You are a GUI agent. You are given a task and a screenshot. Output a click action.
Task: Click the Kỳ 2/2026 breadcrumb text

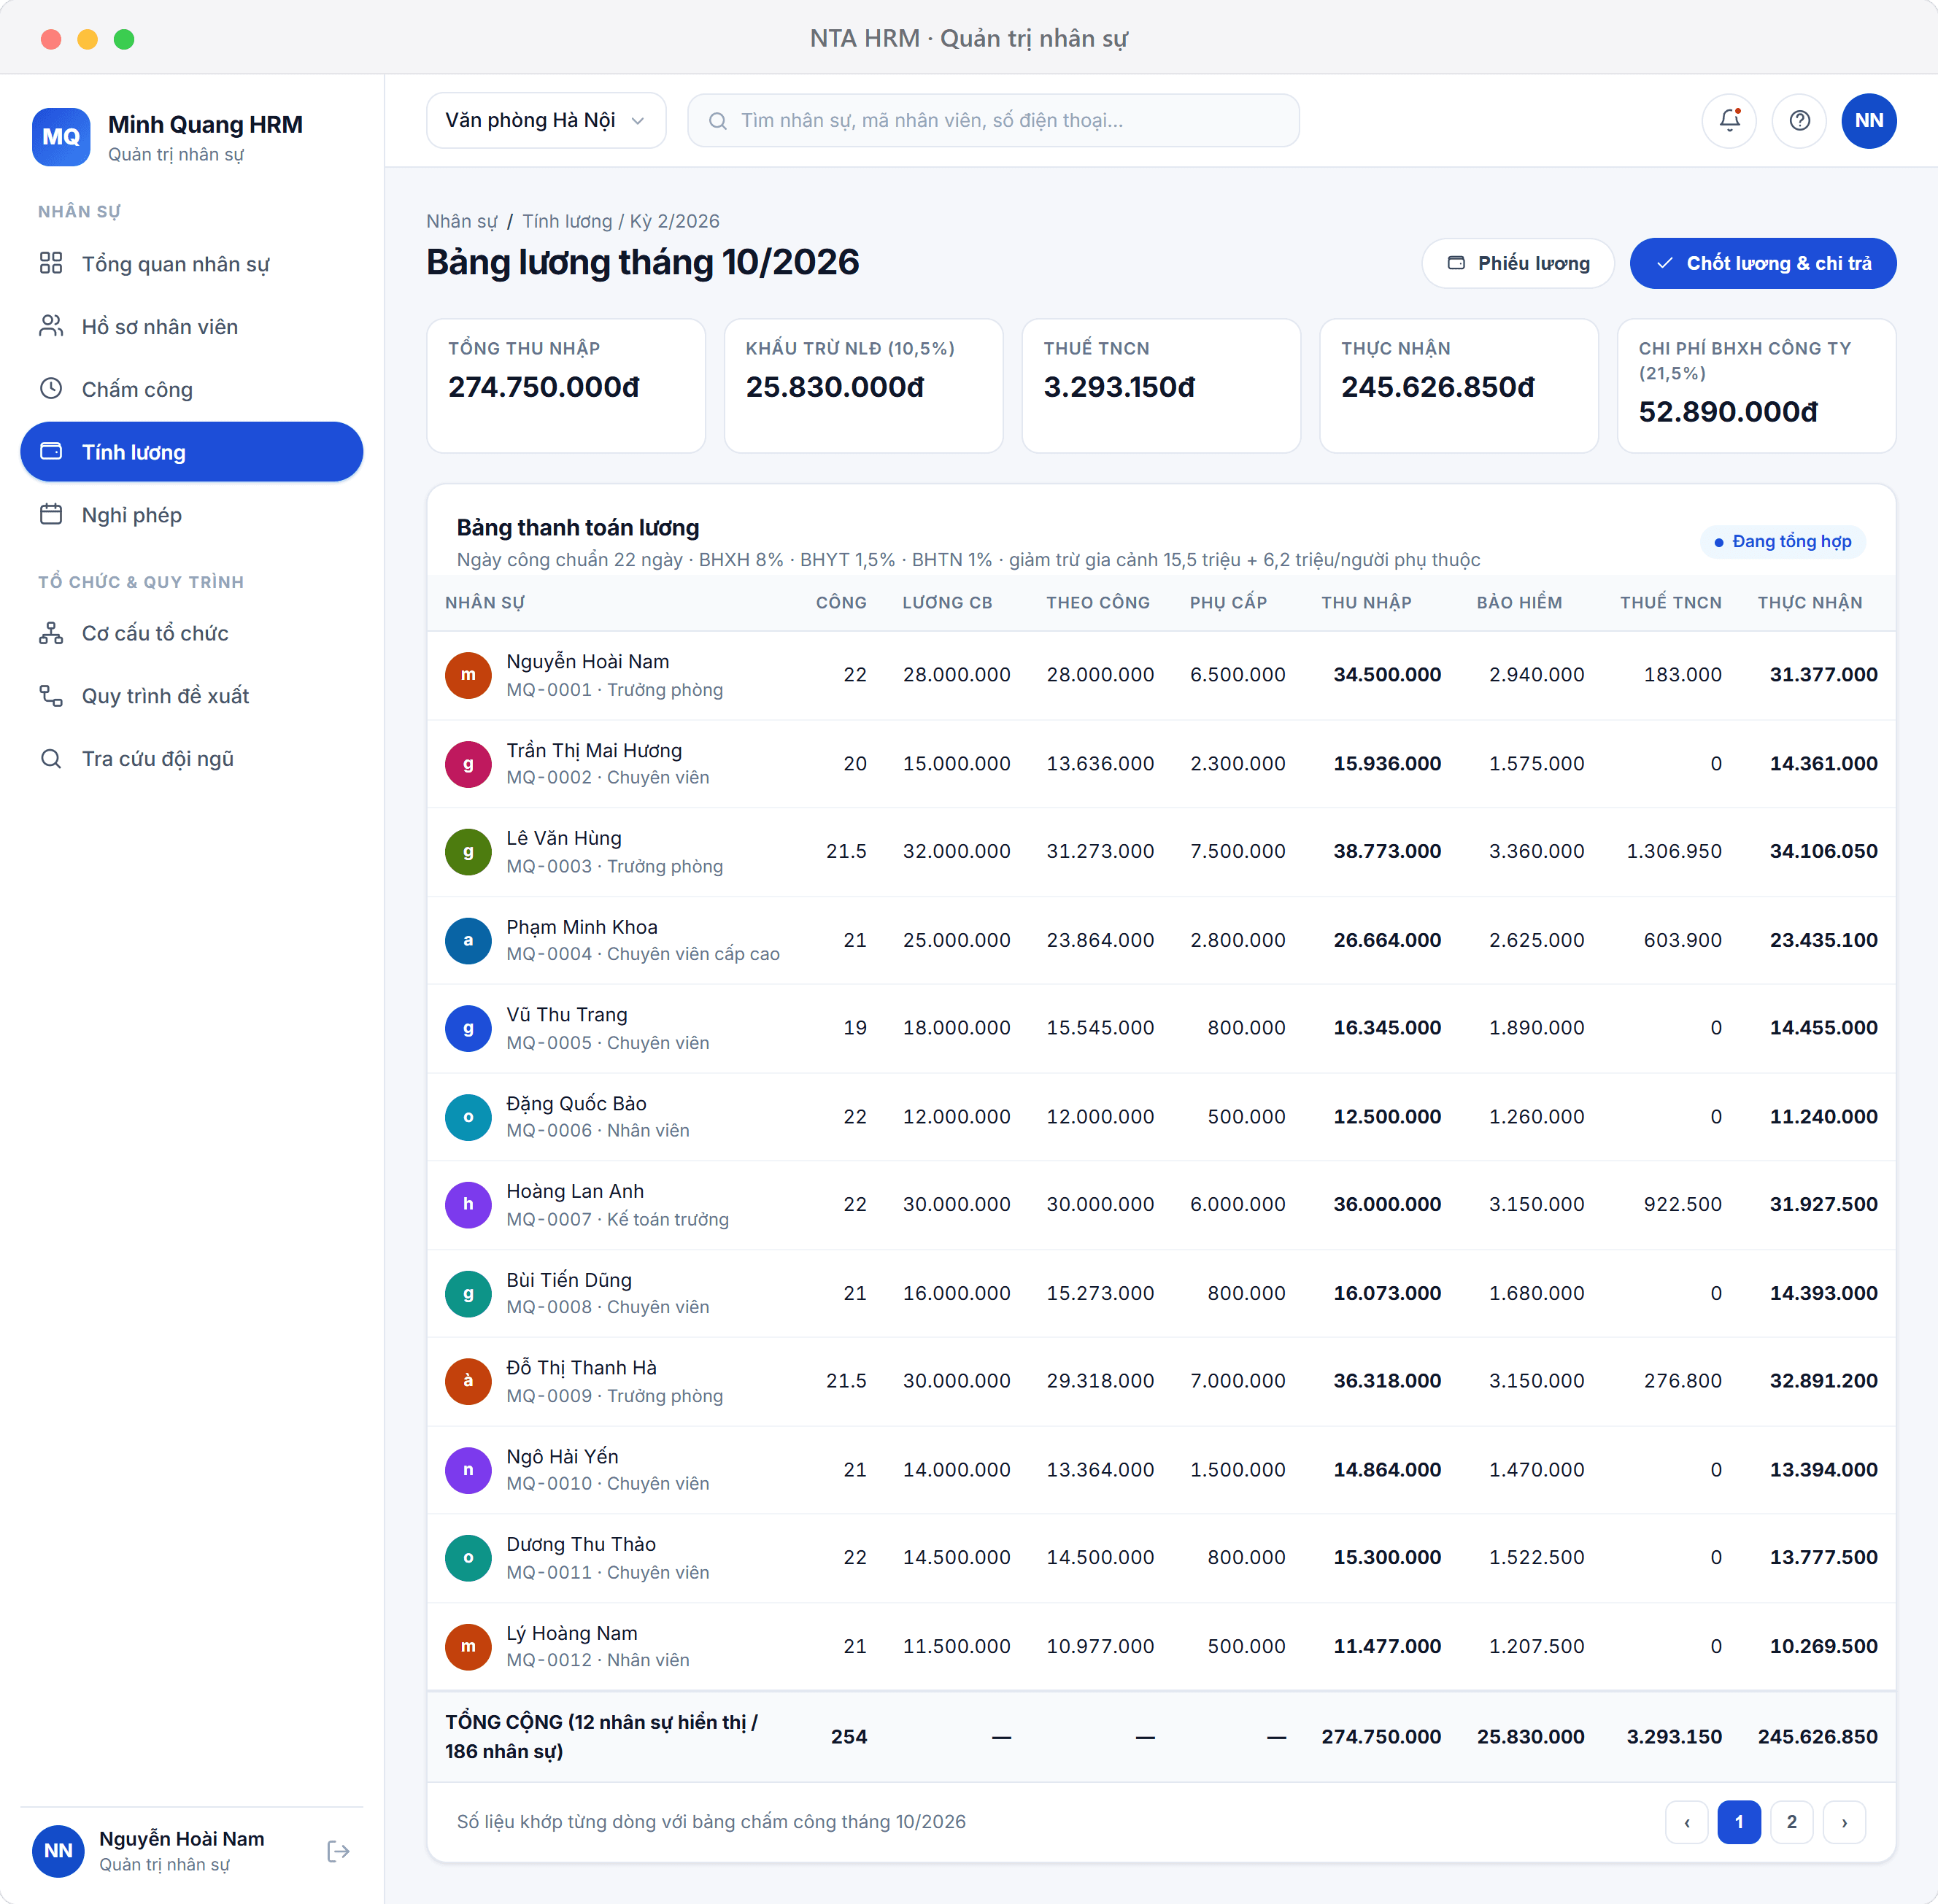point(674,221)
